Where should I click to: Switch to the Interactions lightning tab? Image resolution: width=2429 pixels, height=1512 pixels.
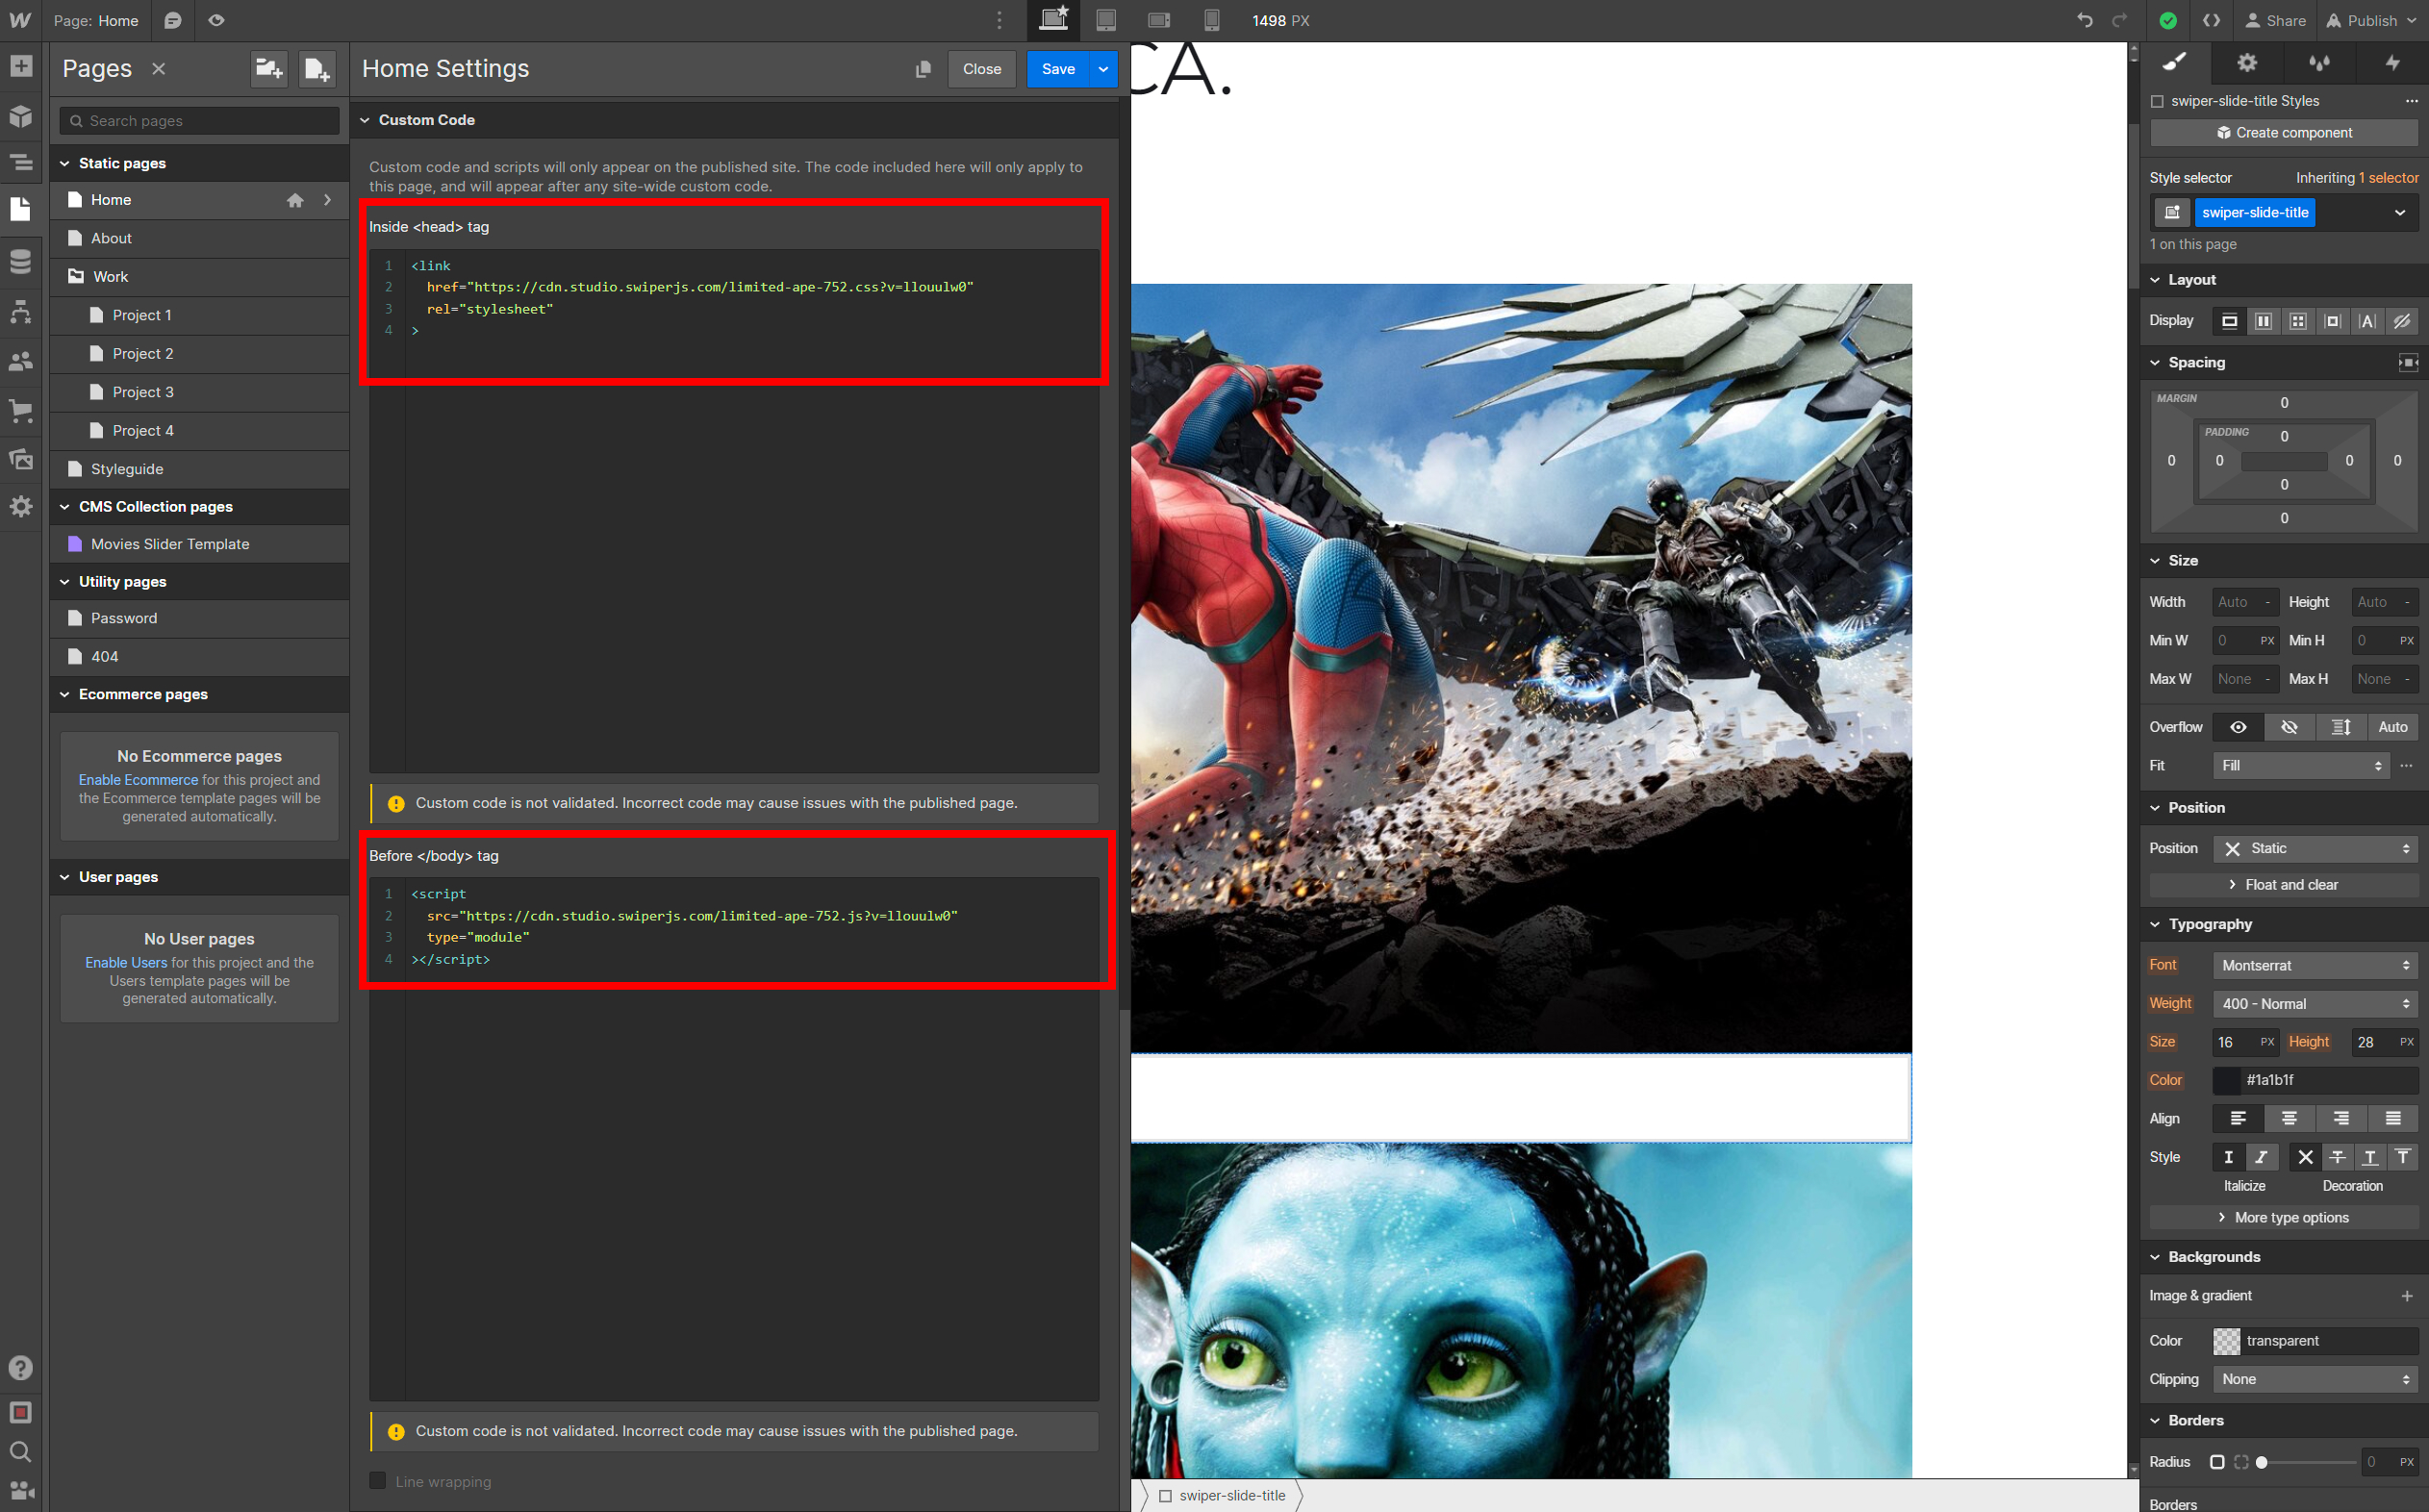pyautogui.click(x=2392, y=63)
